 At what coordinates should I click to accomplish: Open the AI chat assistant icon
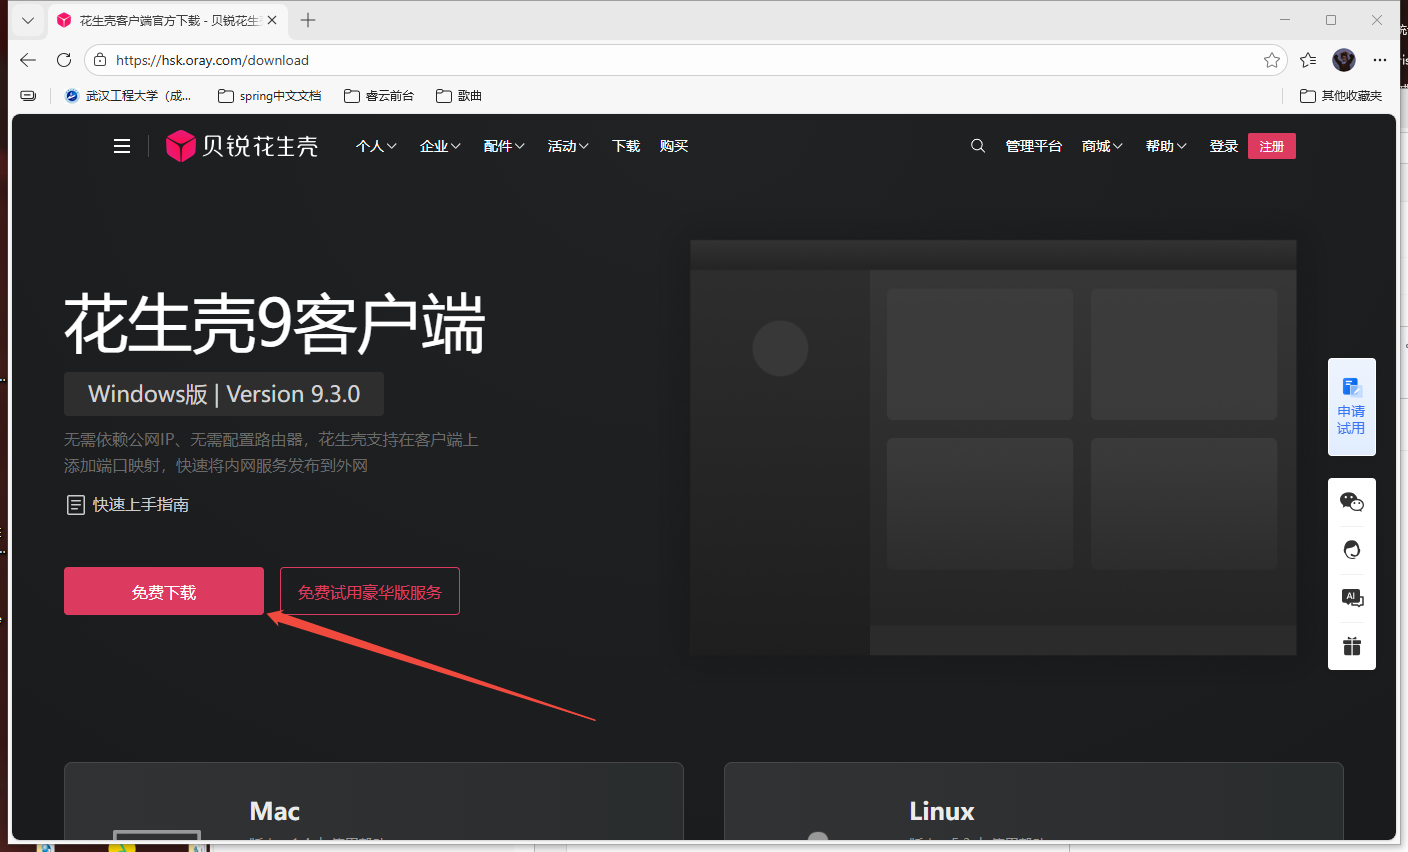click(1351, 598)
